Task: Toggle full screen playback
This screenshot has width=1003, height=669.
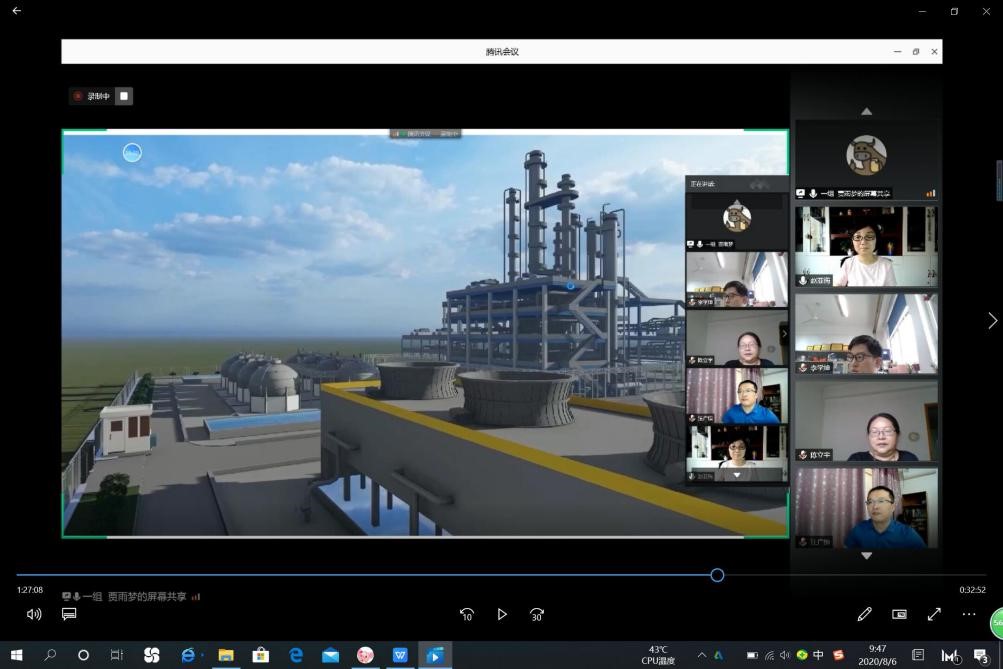Action: coord(934,614)
